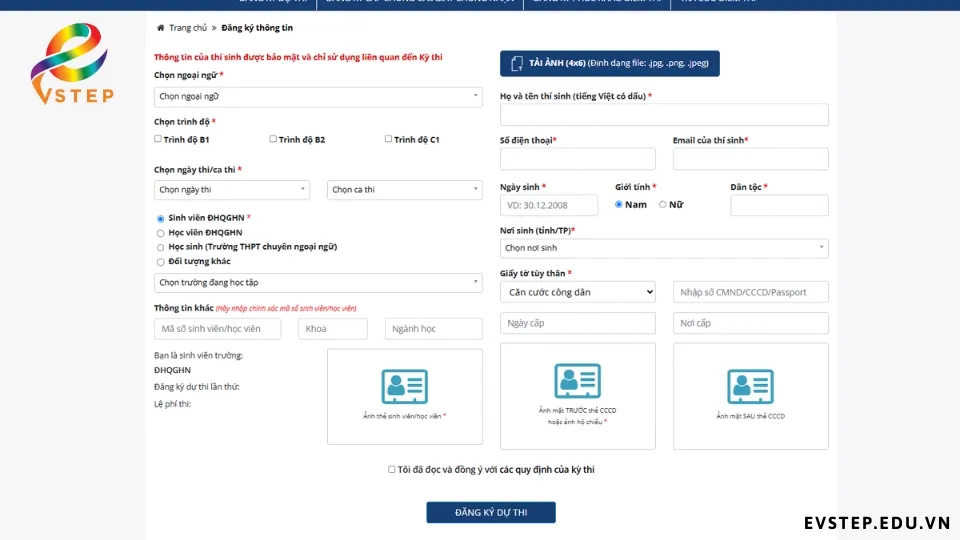Viewport: 960px width, 540px height.
Task: Click the Ngành học input field
Action: click(433, 329)
